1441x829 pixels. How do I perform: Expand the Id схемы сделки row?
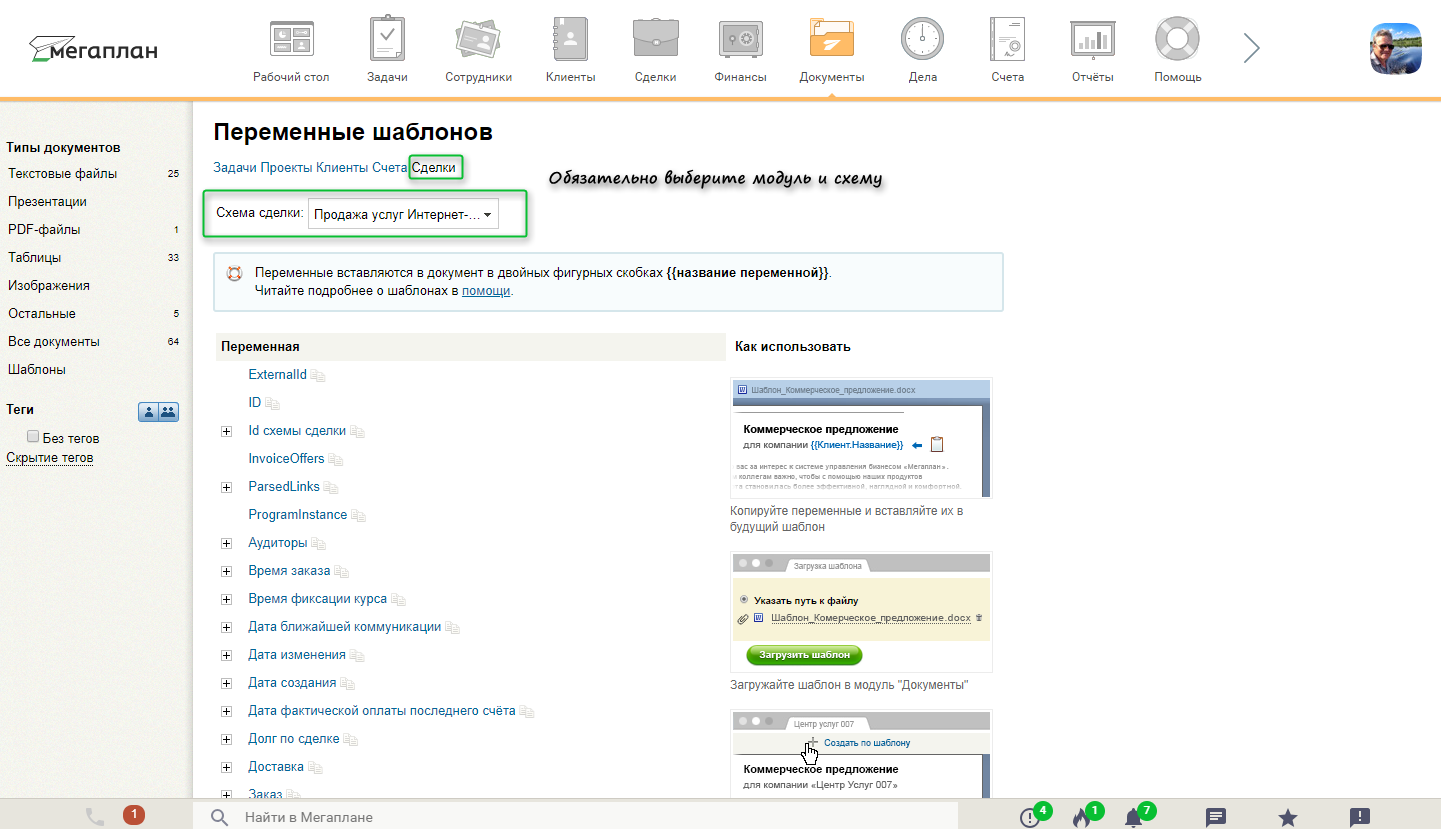coord(226,432)
